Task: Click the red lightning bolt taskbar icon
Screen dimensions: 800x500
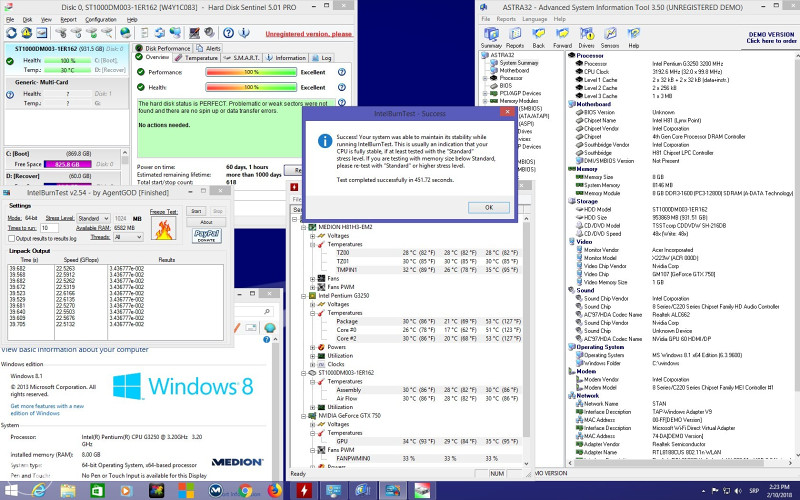Action: [304, 491]
